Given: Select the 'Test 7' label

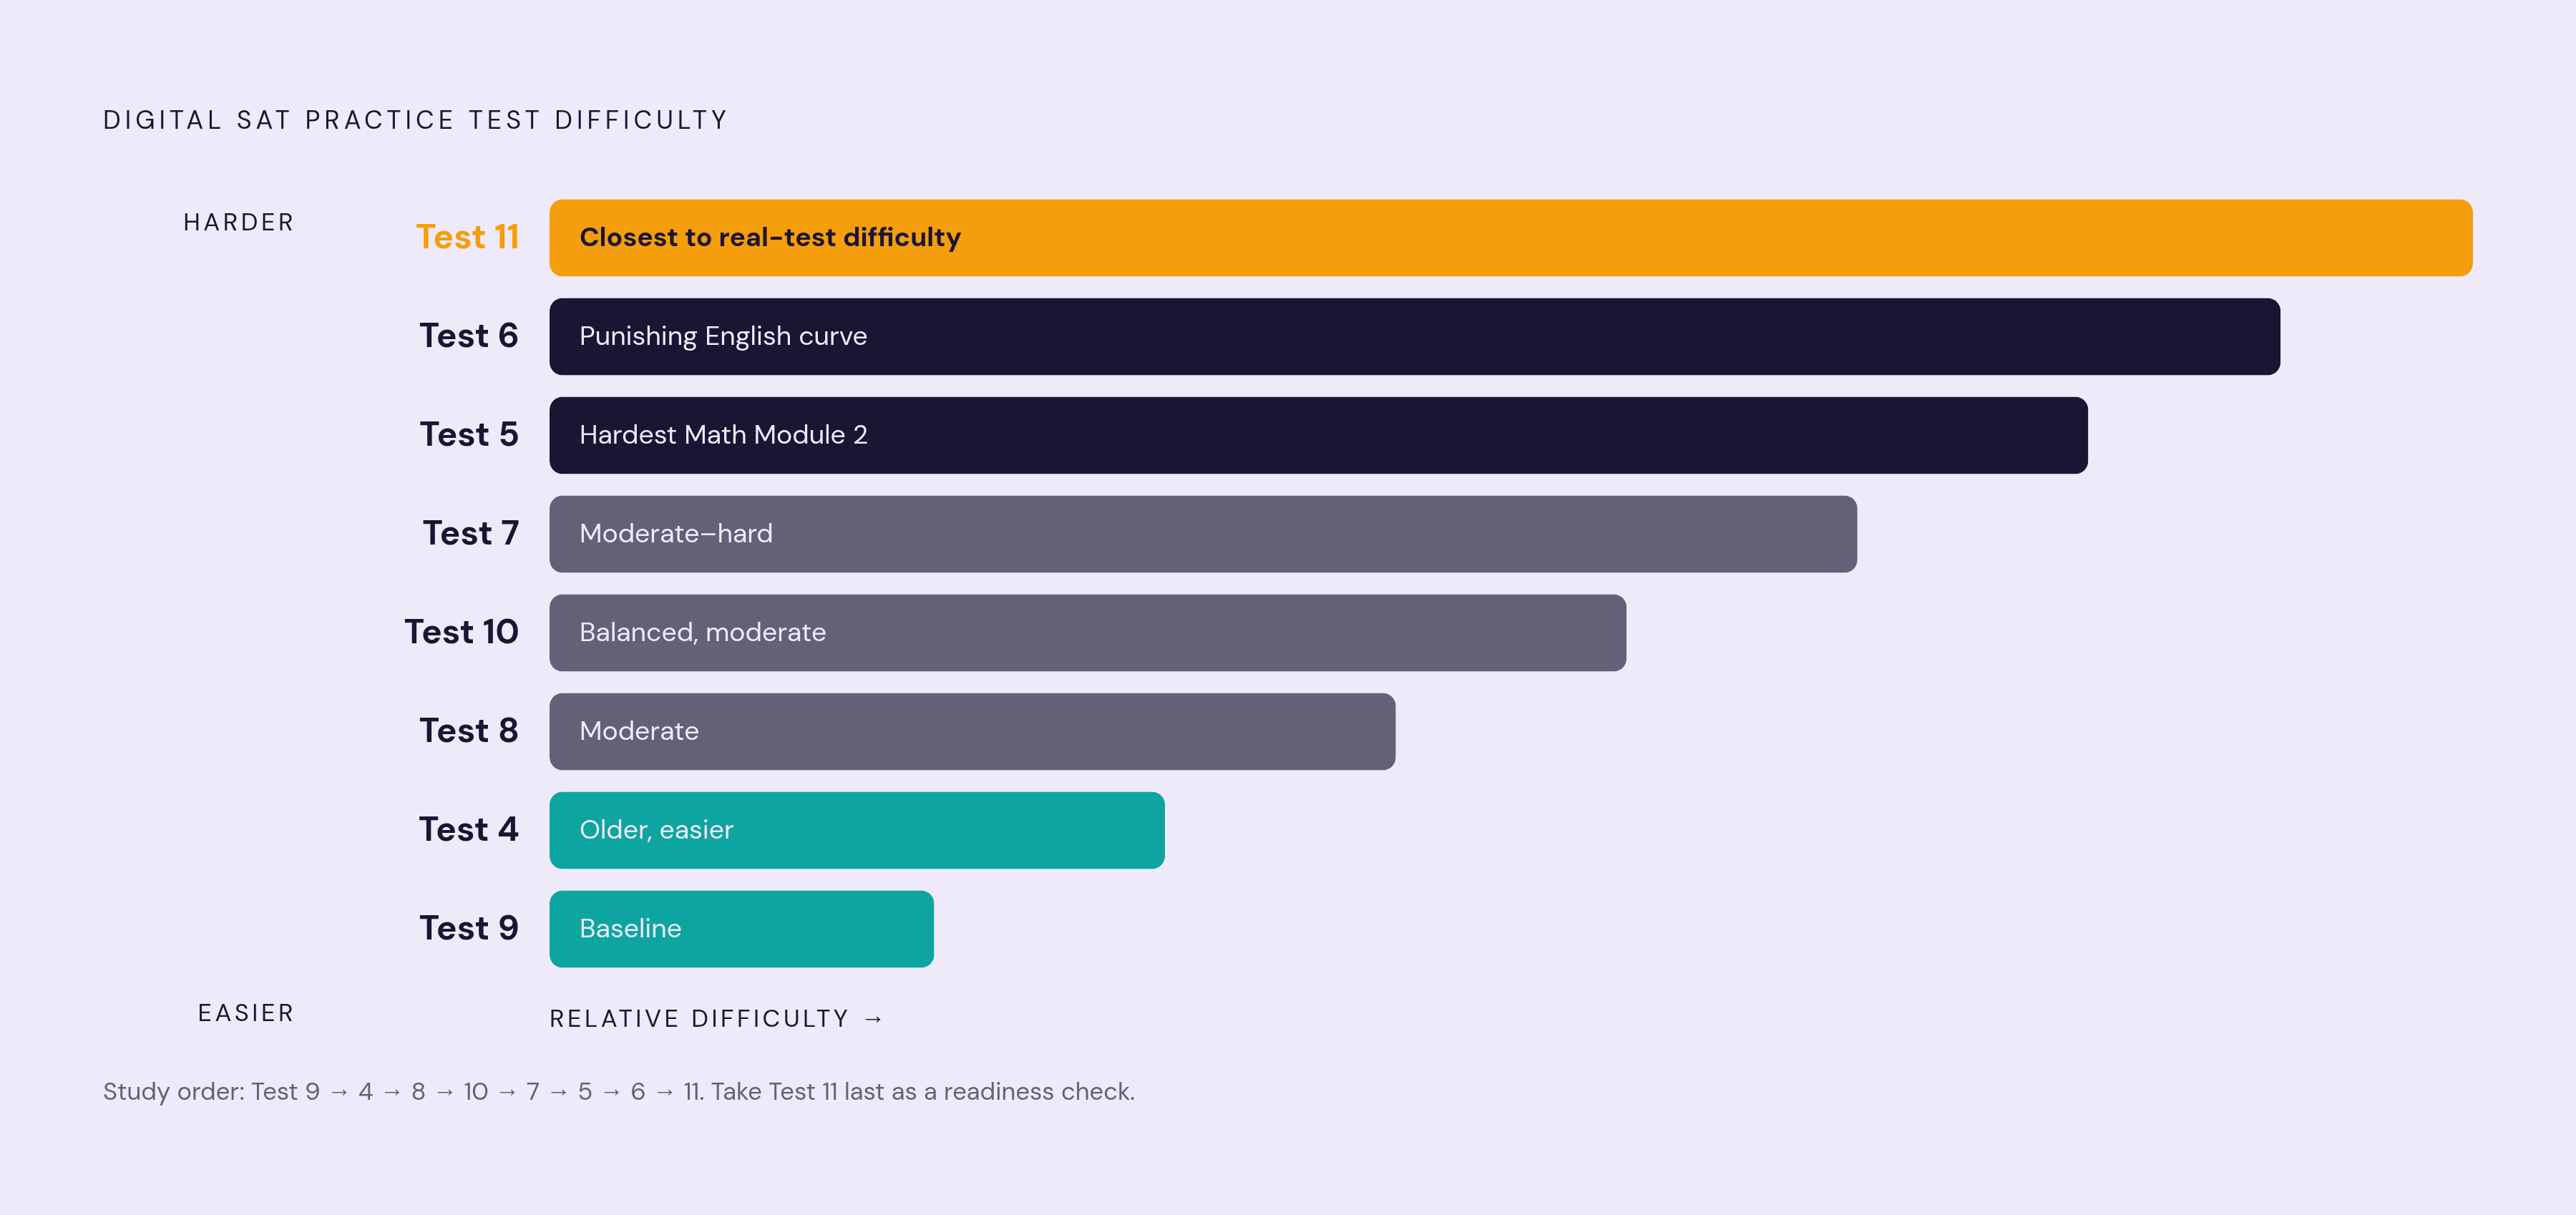Looking at the screenshot, I should tap(470, 534).
